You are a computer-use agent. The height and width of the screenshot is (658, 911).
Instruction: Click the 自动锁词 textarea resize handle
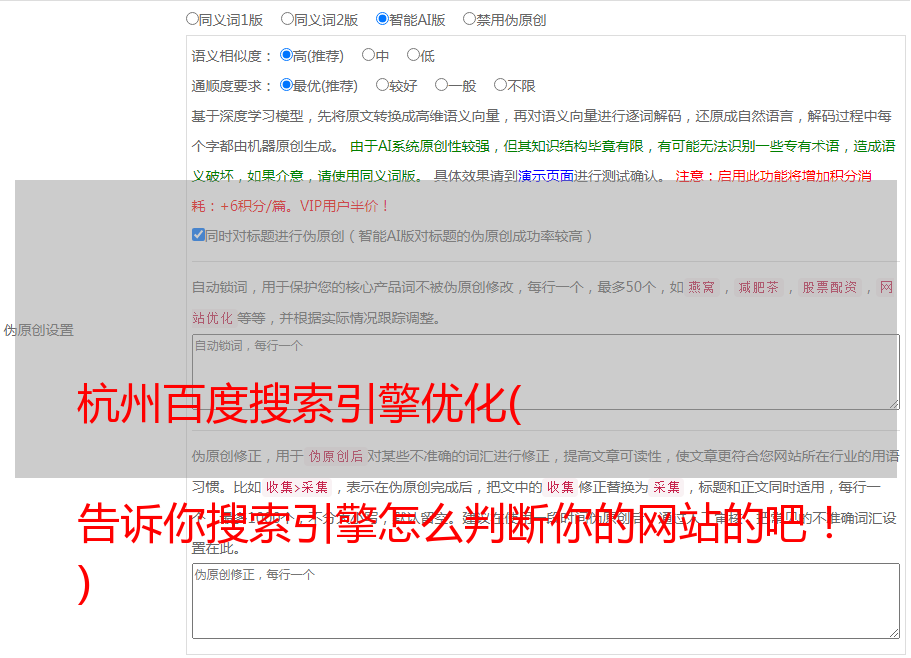click(894, 404)
